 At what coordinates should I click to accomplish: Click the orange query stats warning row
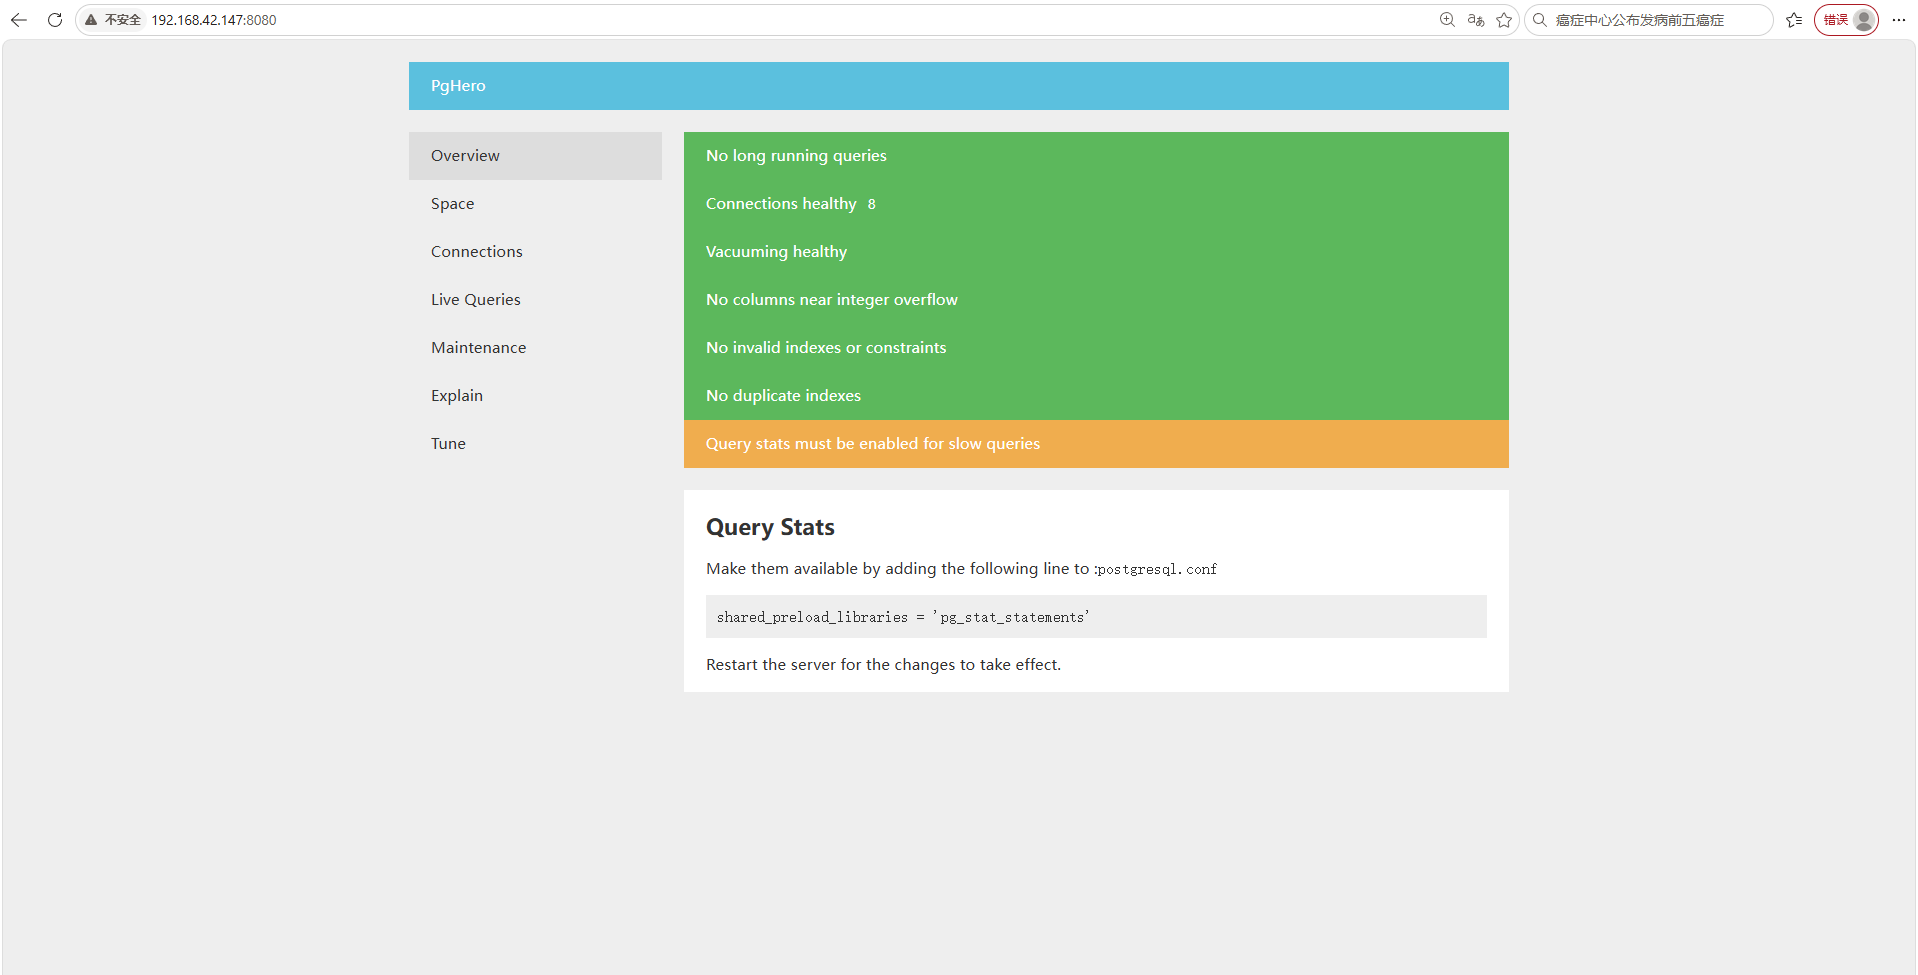click(1096, 444)
